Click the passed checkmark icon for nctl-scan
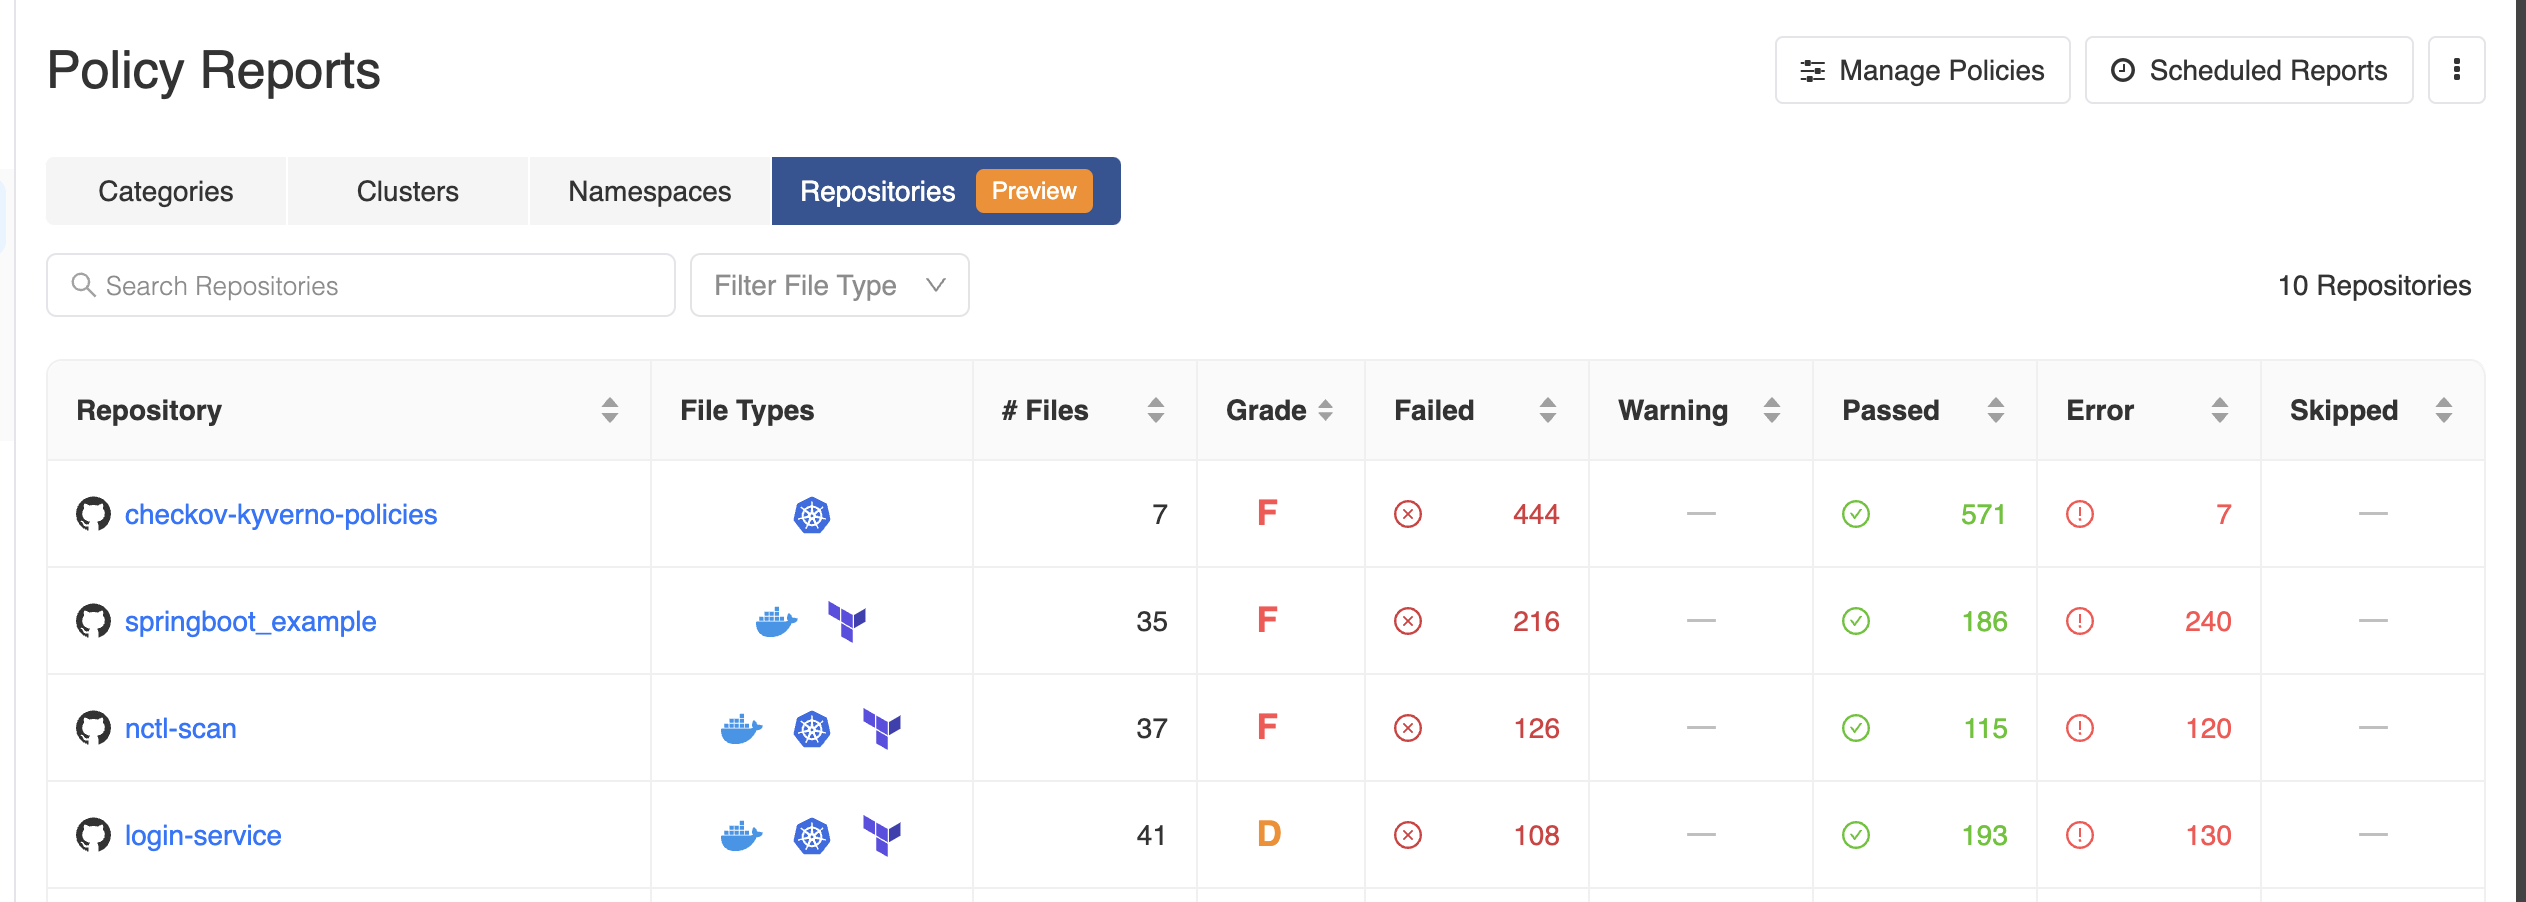The width and height of the screenshot is (2526, 902). tap(1856, 728)
